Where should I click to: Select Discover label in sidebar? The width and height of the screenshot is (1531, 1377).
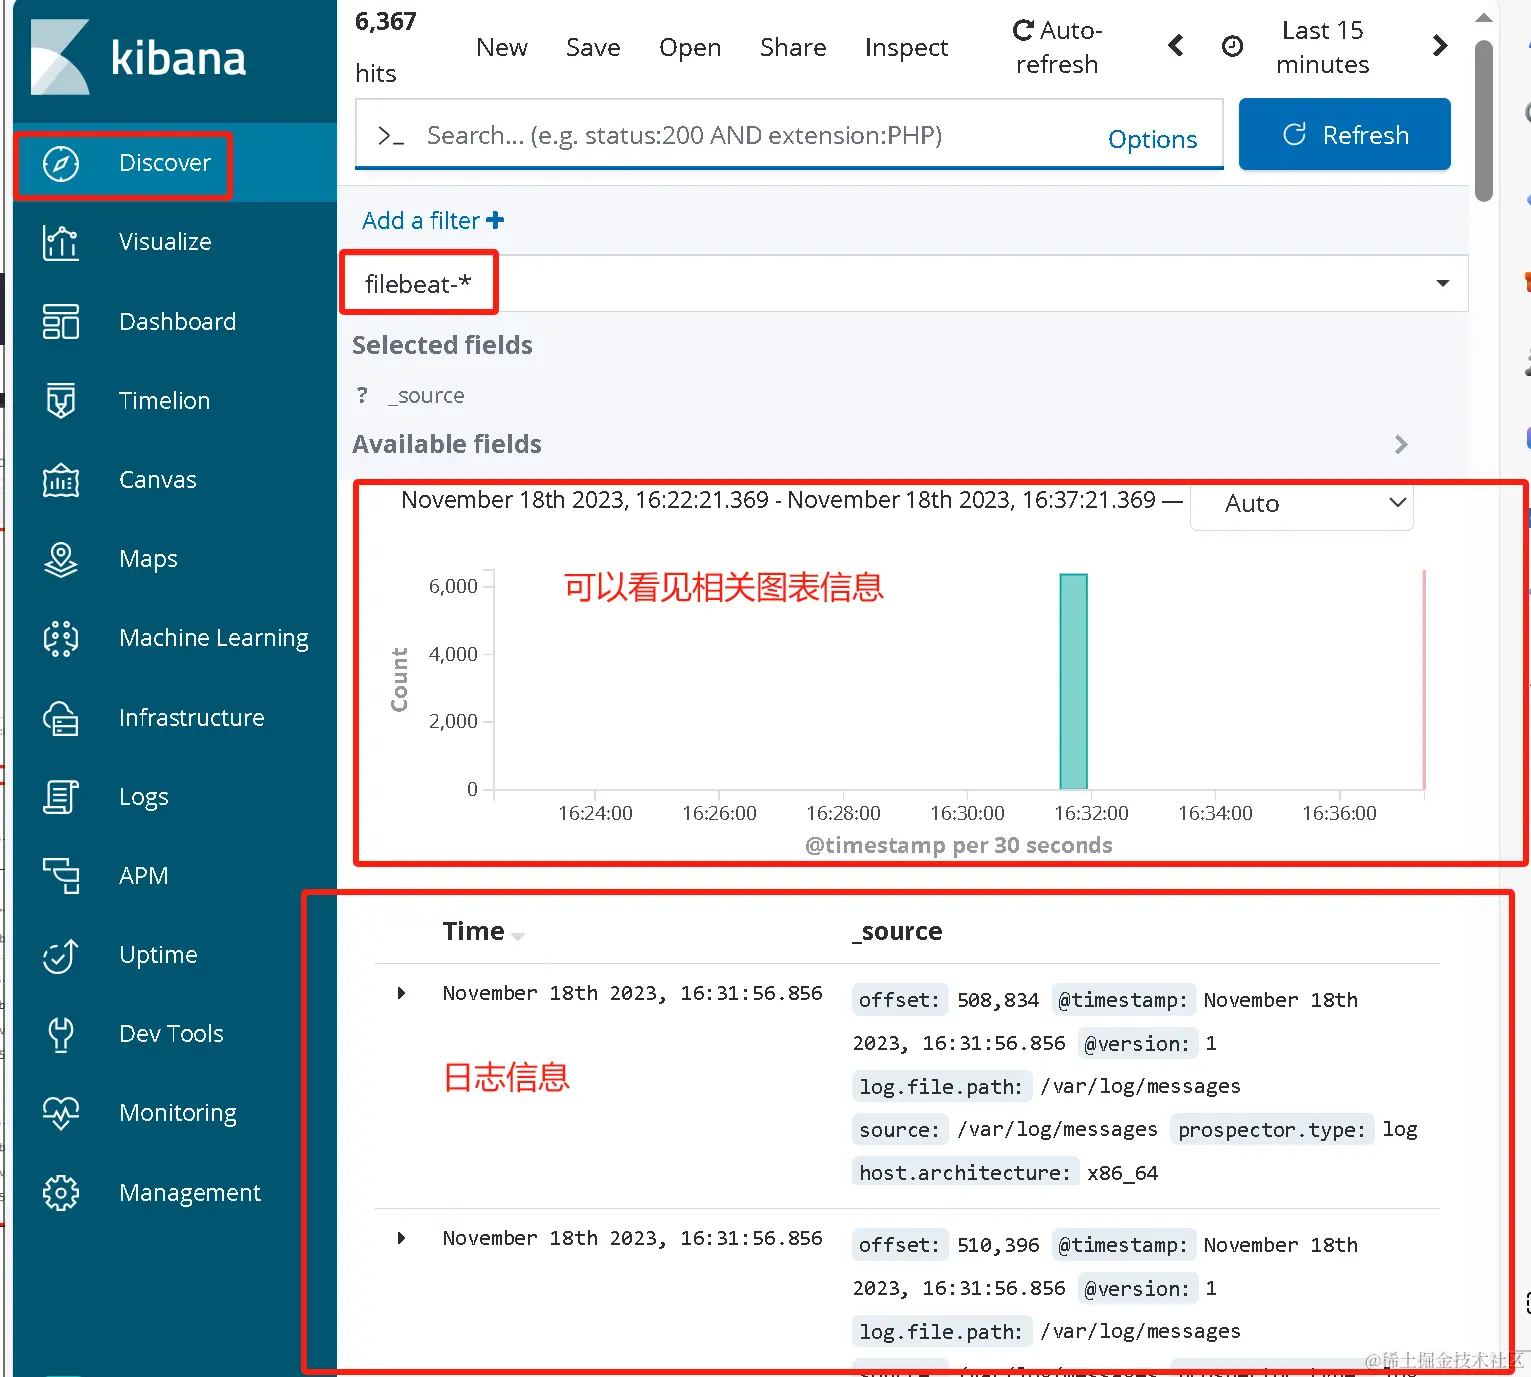click(165, 163)
